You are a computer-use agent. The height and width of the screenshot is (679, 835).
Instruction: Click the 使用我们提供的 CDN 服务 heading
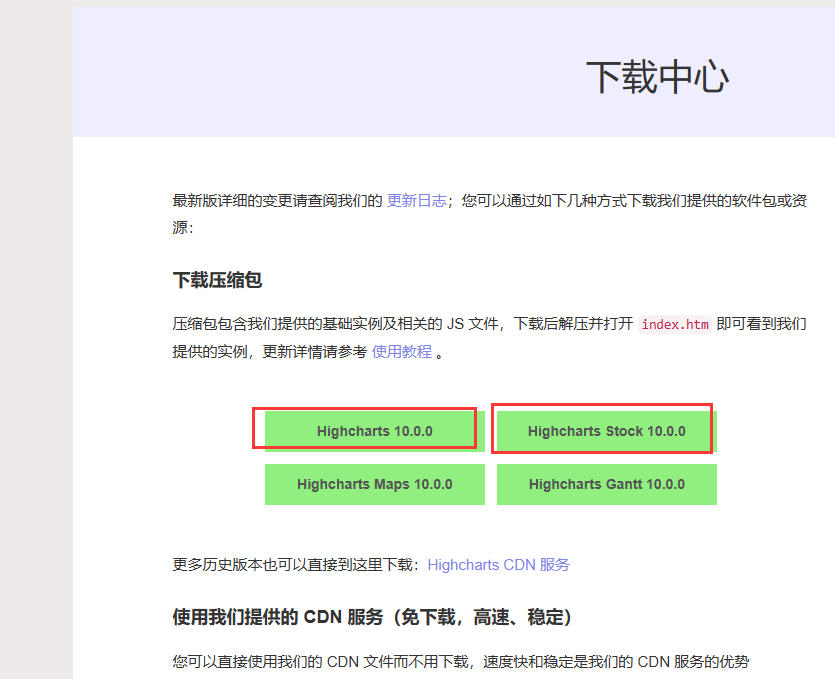point(372,617)
